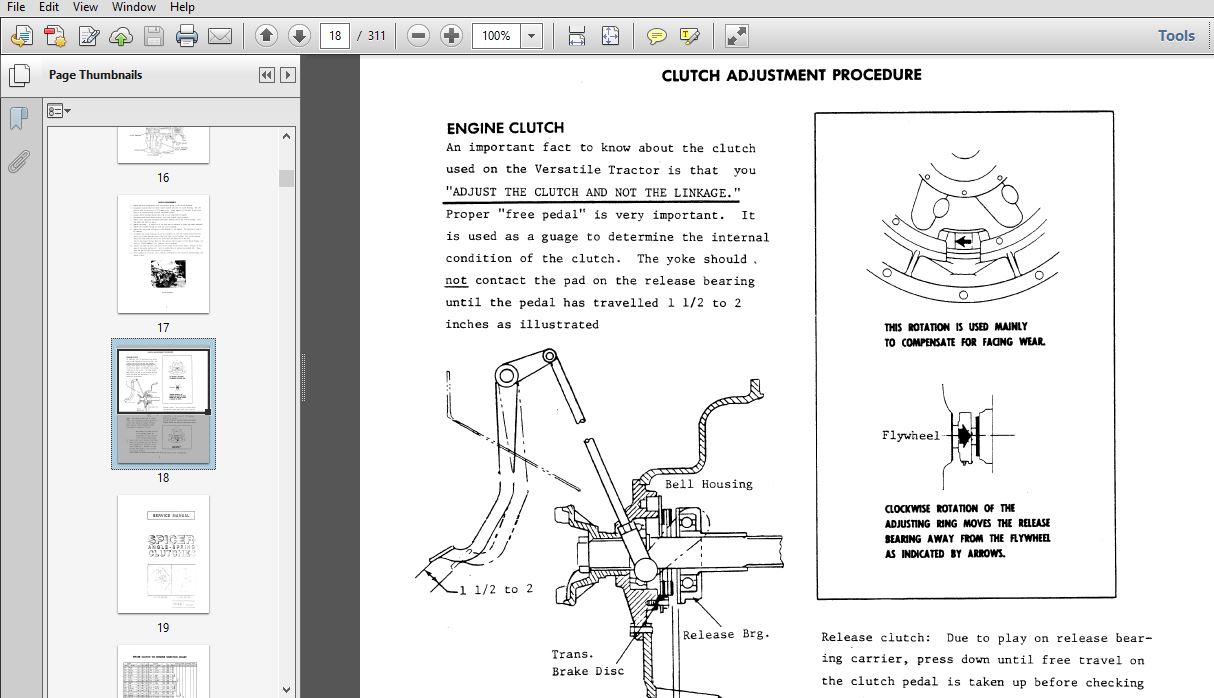Image resolution: width=1214 pixels, height=698 pixels.
Task: Click the "ENGINE CLUTCH" section heading
Action: pos(505,128)
